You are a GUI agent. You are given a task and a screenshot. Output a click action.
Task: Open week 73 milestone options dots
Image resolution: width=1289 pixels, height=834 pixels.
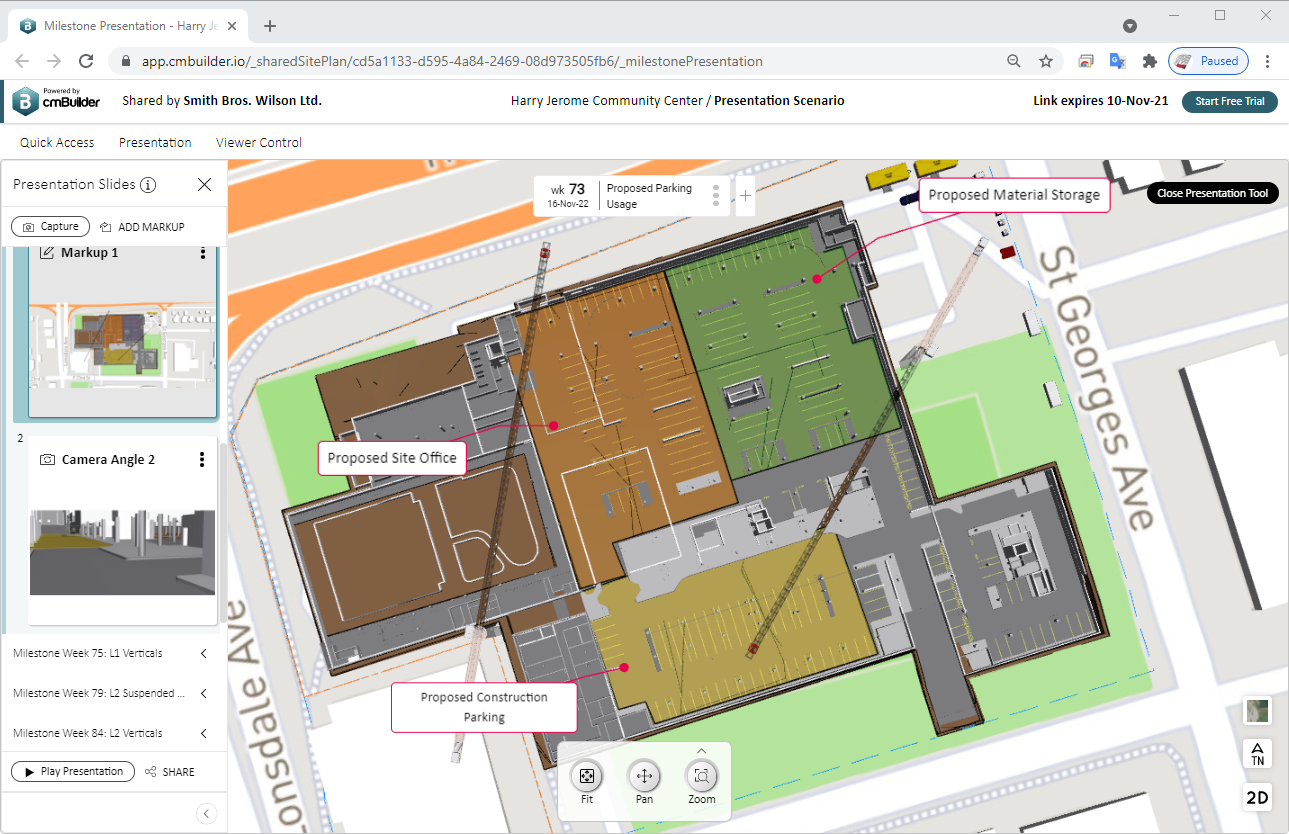(x=715, y=195)
